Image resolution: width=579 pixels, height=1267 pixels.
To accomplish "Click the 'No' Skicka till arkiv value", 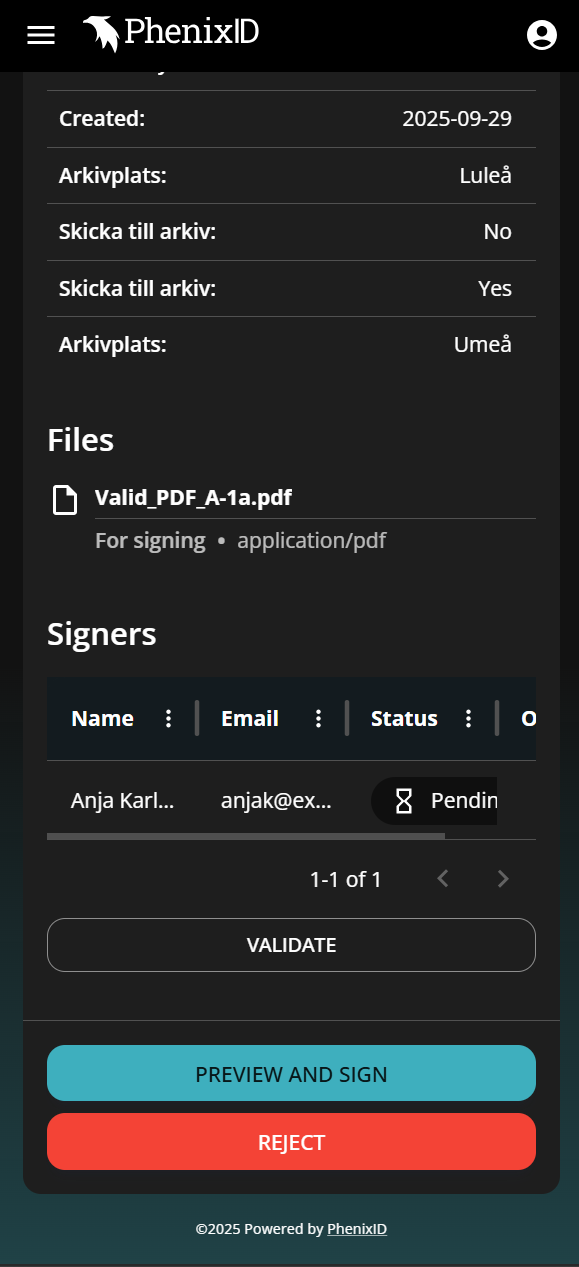I will coord(498,232).
